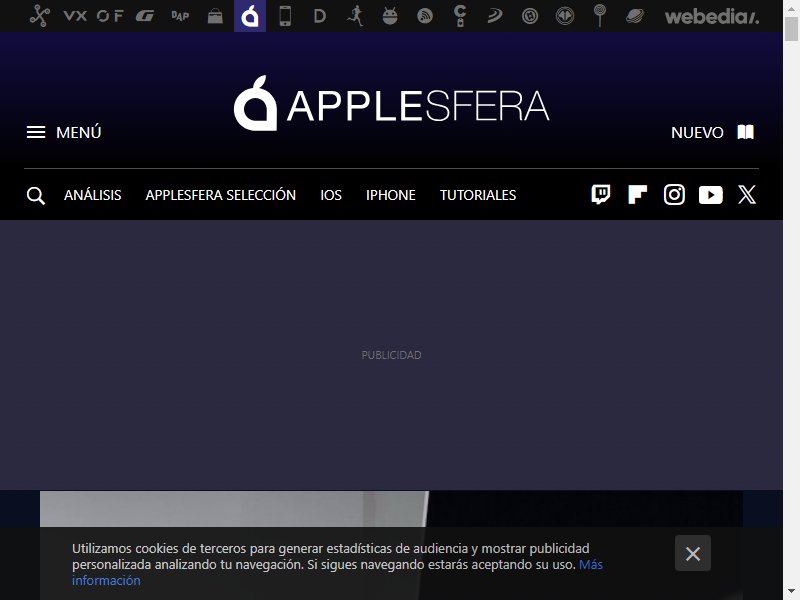Open the planet site icon
Screen dimensions: 800x600
pos(635,16)
